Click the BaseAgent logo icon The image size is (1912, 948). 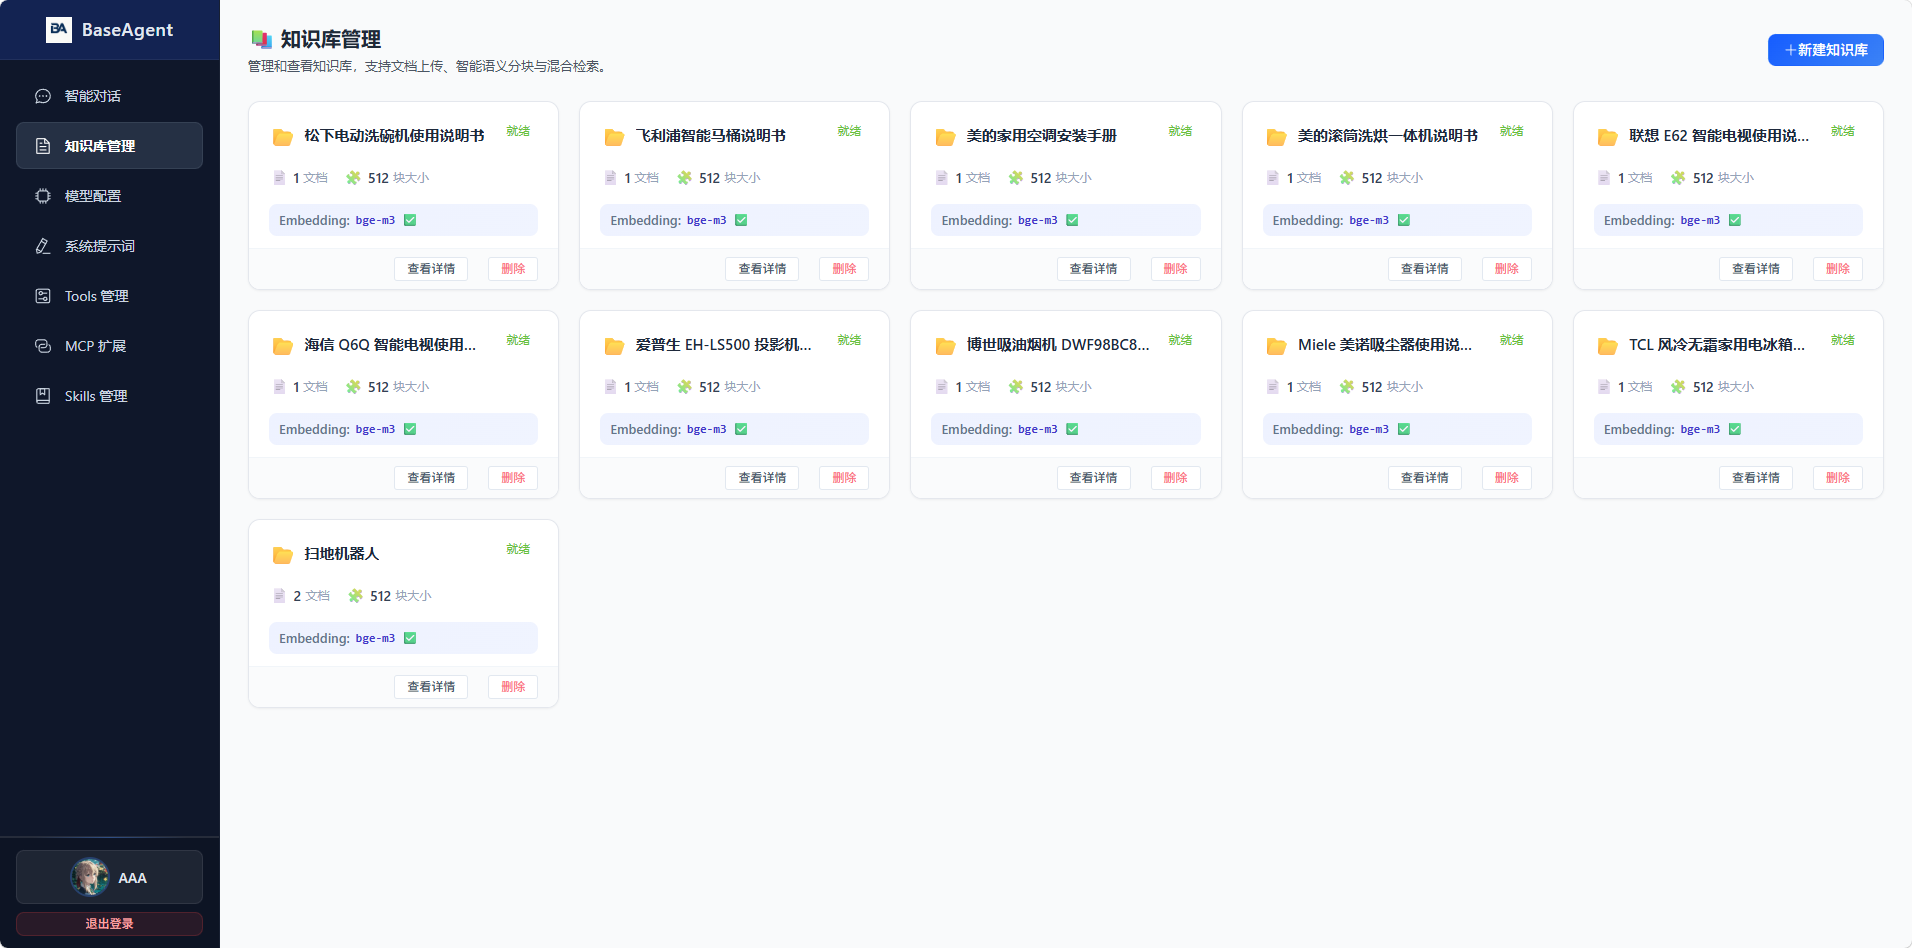coord(59,30)
